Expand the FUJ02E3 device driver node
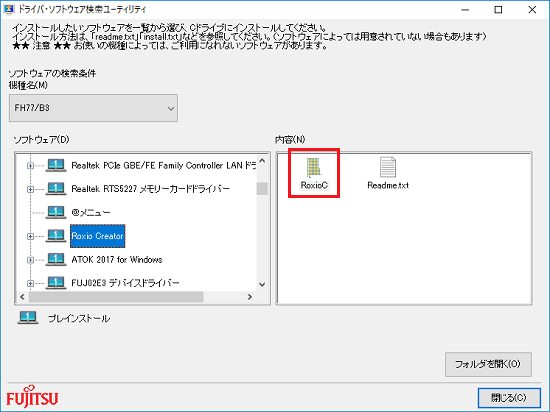This screenshot has height=412, width=550. [31, 283]
